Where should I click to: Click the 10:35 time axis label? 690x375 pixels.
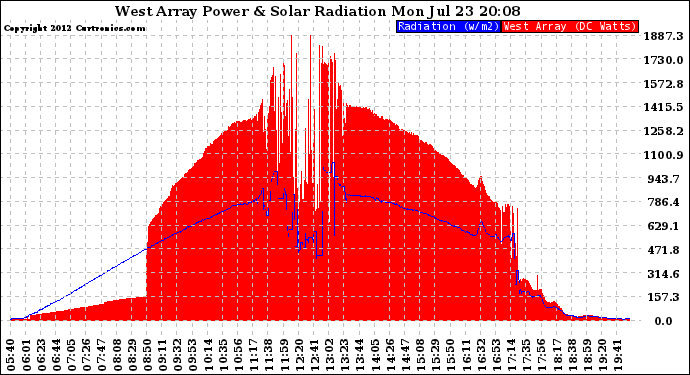point(223,354)
